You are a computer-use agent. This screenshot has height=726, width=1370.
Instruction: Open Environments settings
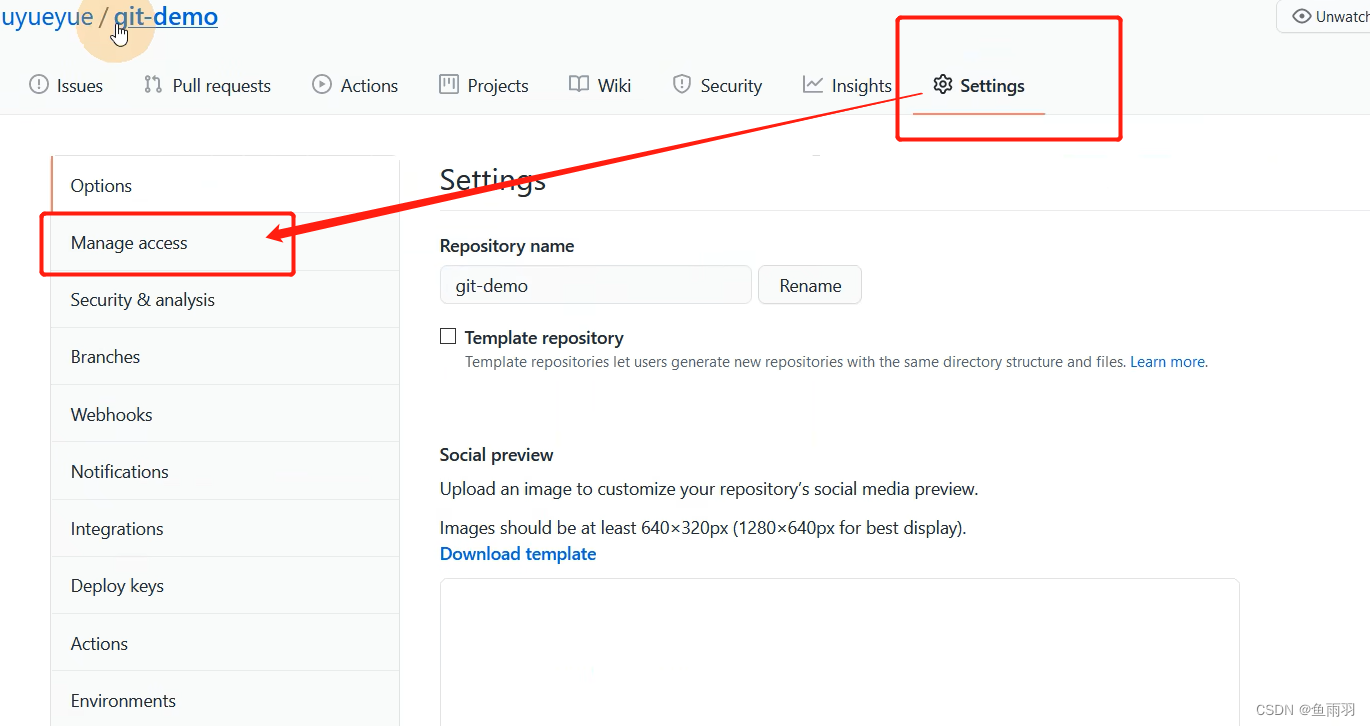(x=225, y=700)
